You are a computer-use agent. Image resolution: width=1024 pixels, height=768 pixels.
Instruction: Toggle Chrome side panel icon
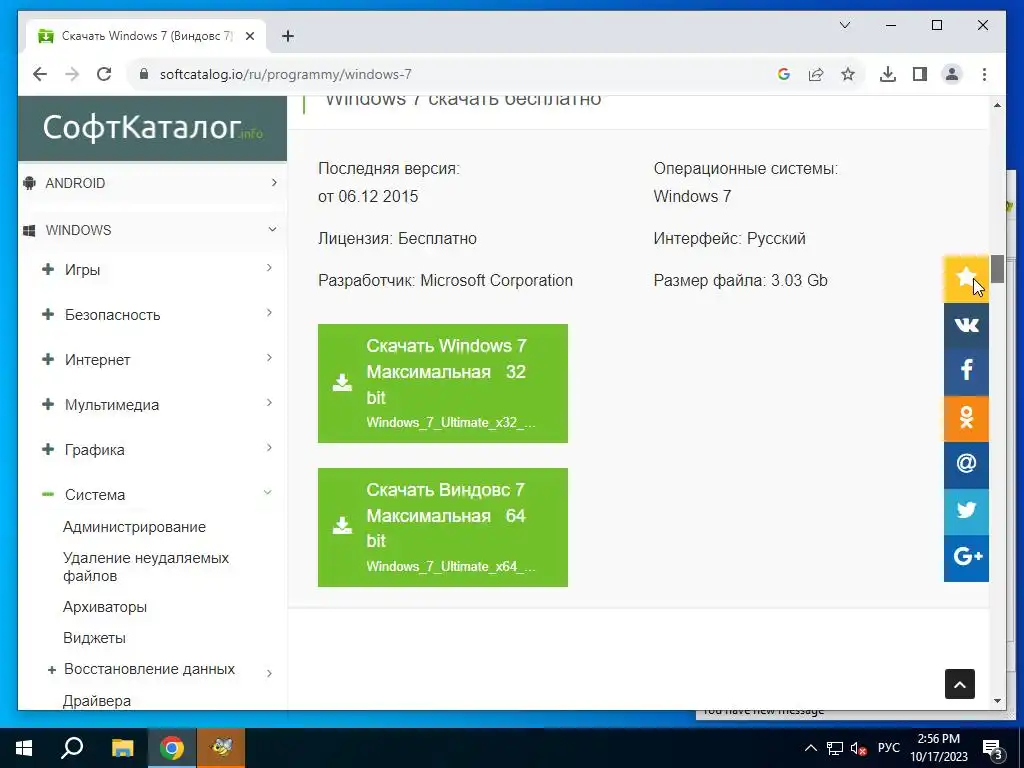click(920, 74)
